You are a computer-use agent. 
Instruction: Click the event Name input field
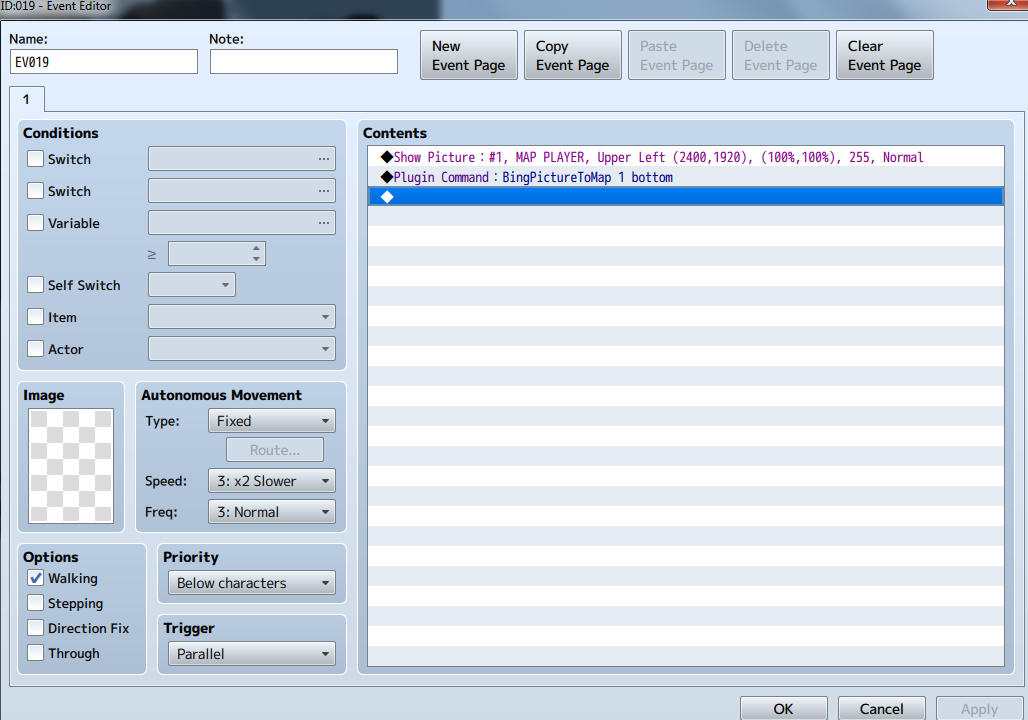point(104,62)
